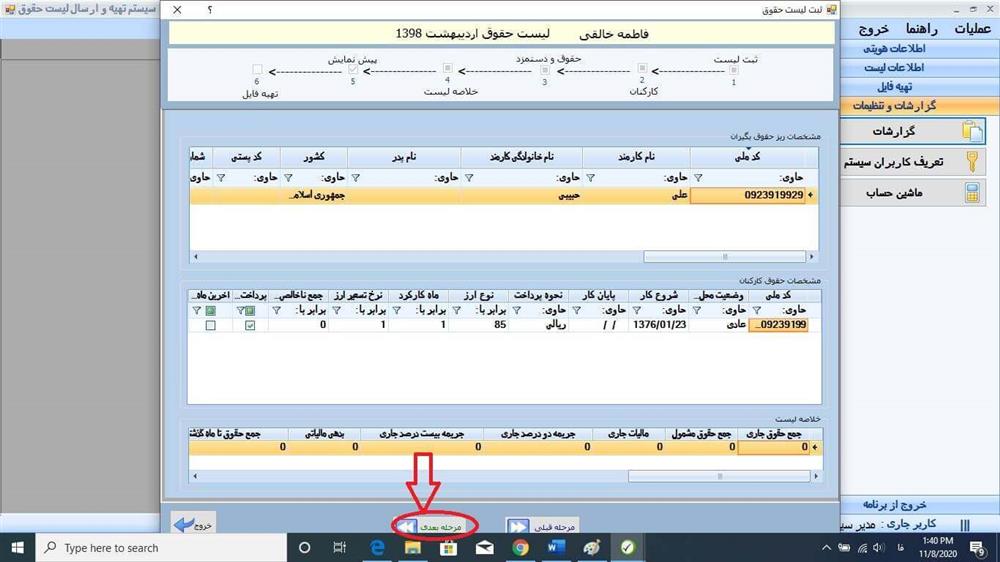Viewport: 1000px width, 562px height.
Task: Click the filter icon under کد ملی in employee grid
Action: 696,178
